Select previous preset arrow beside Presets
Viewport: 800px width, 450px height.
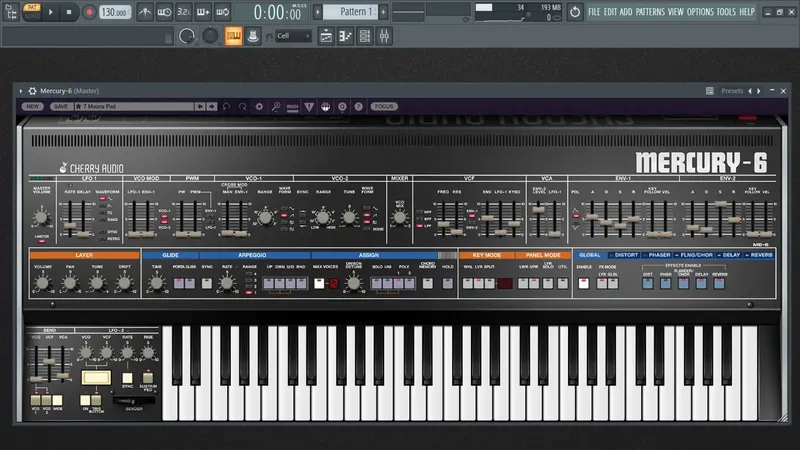(749, 91)
